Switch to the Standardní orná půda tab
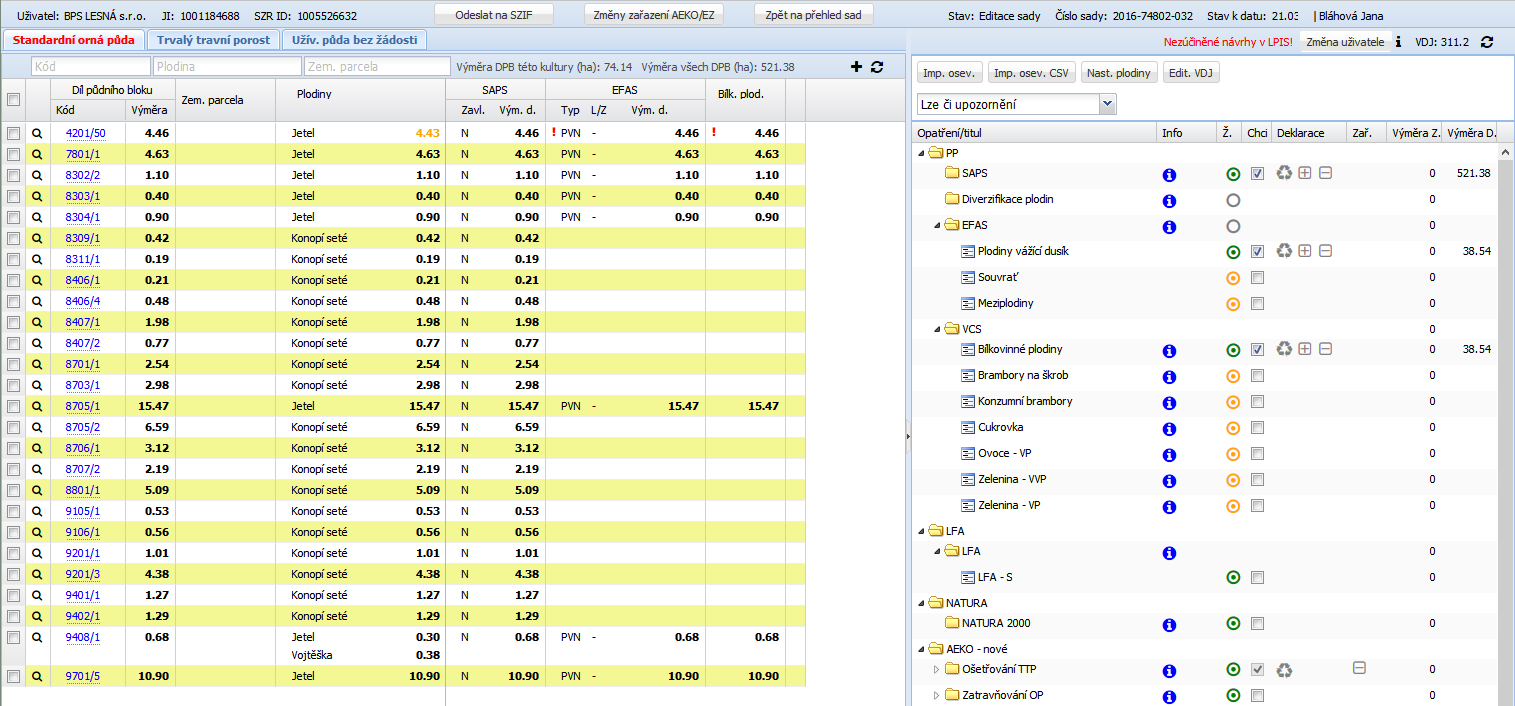The height and width of the screenshot is (706, 1515). (x=73, y=40)
